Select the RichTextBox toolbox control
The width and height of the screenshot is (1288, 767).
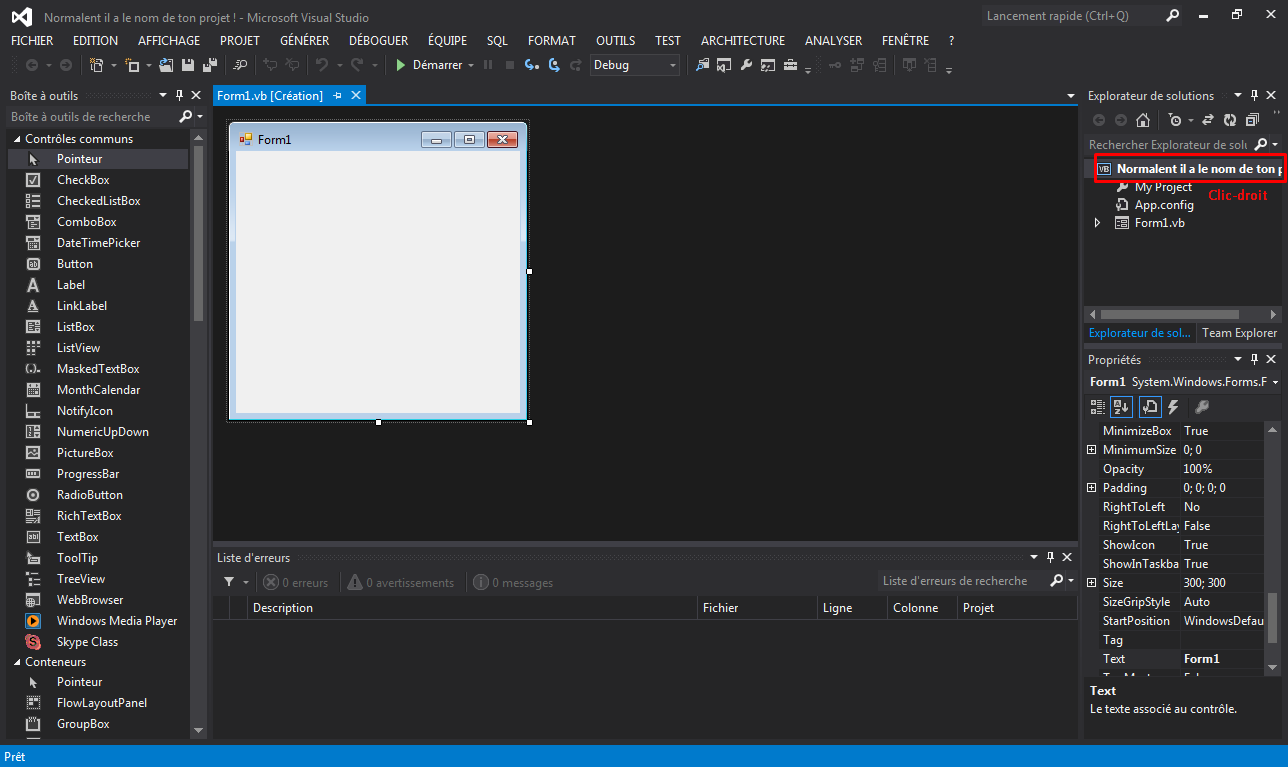tap(98, 516)
